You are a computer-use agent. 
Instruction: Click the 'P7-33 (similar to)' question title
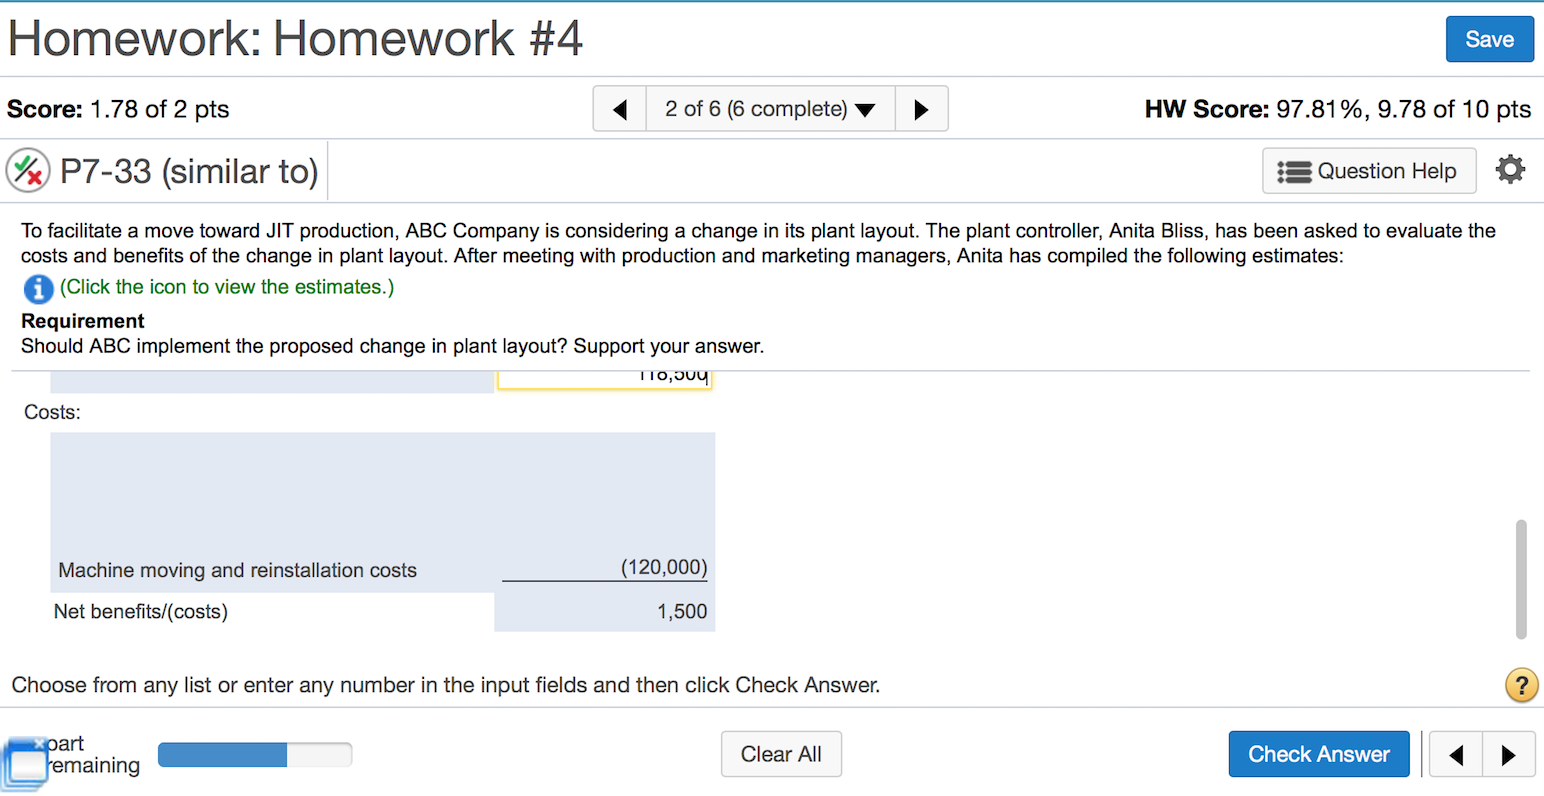click(189, 171)
